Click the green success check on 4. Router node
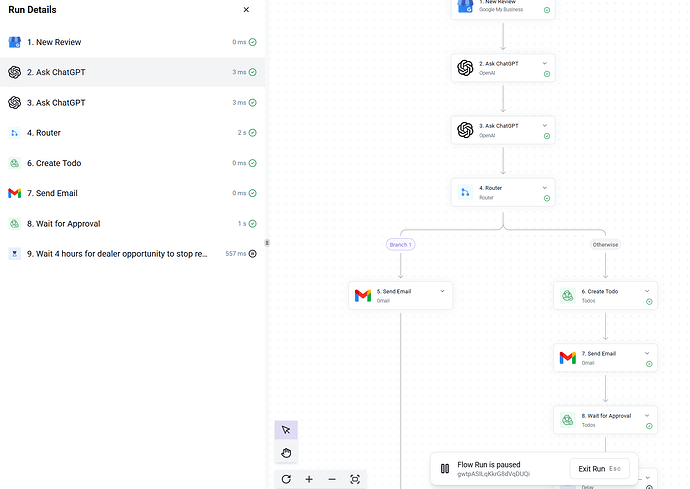 click(x=547, y=199)
